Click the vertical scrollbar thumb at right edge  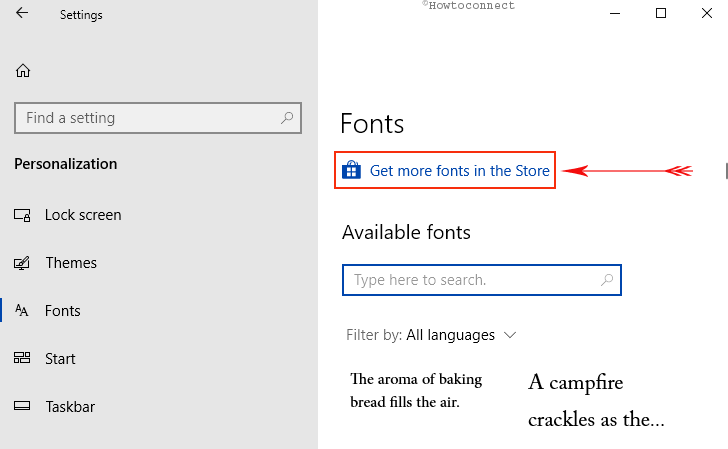(727, 171)
